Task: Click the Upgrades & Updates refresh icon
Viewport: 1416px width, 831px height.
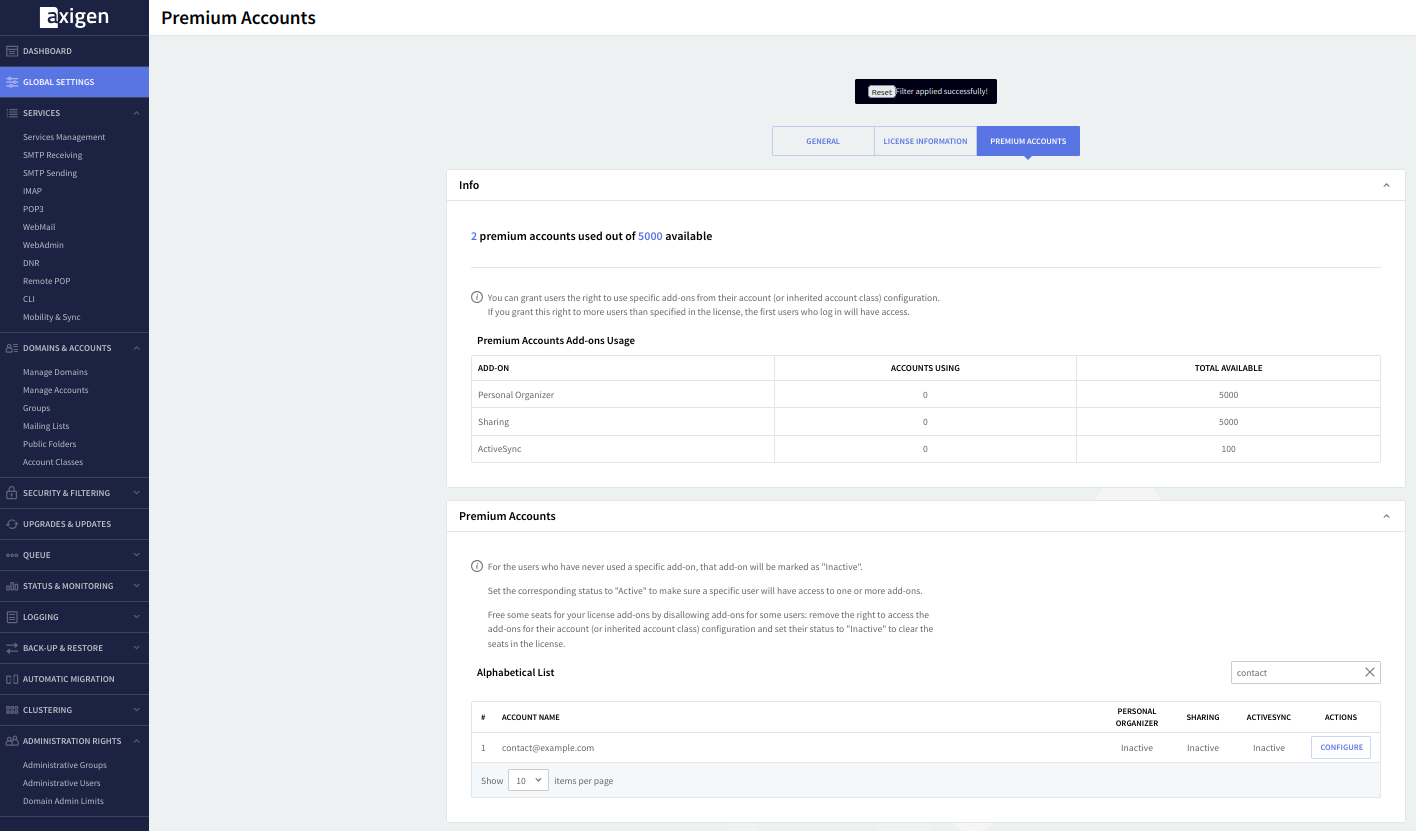Action: (12, 524)
